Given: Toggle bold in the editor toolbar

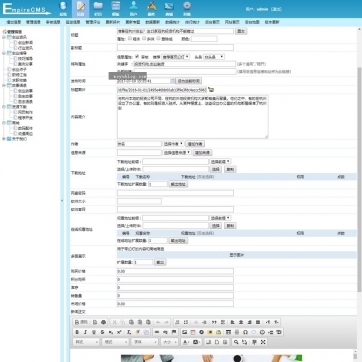Looking at the screenshot, I should (x=77, y=332).
